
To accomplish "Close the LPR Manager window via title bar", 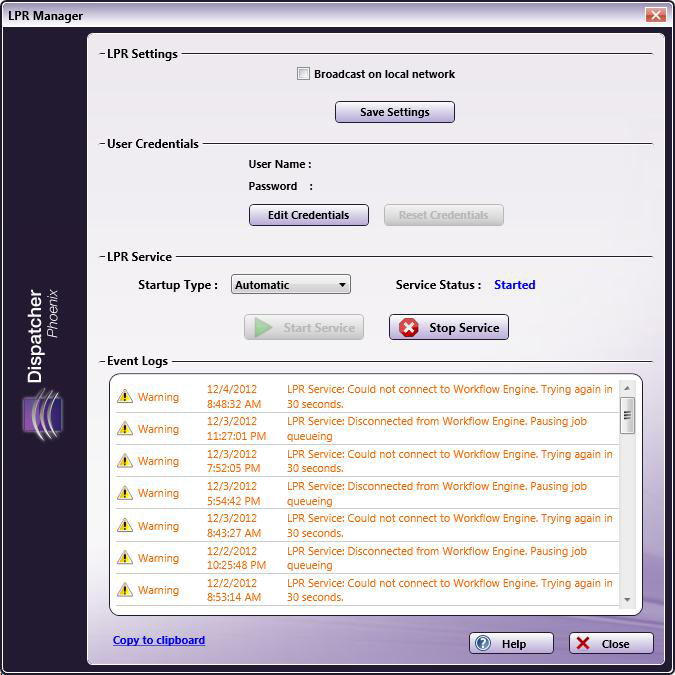I will tap(656, 15).
